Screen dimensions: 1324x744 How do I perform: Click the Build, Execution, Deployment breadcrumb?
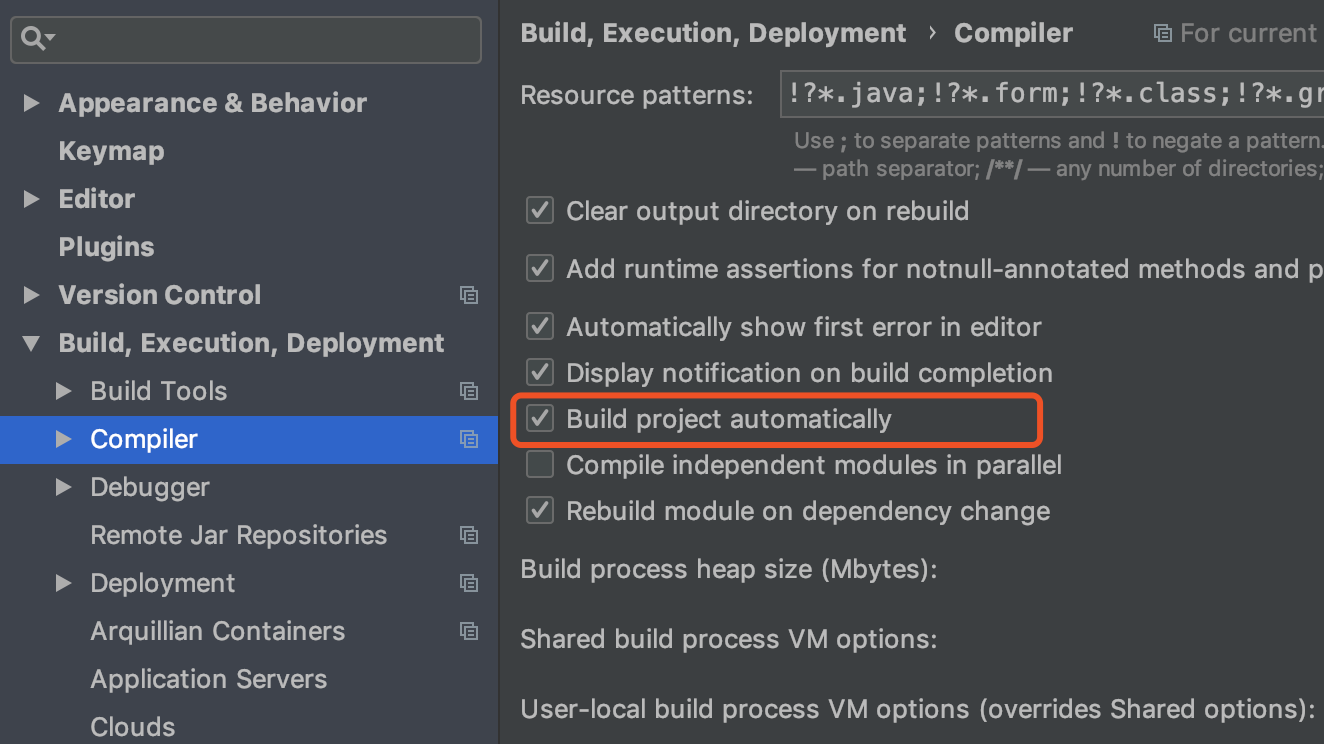(713, 33)
